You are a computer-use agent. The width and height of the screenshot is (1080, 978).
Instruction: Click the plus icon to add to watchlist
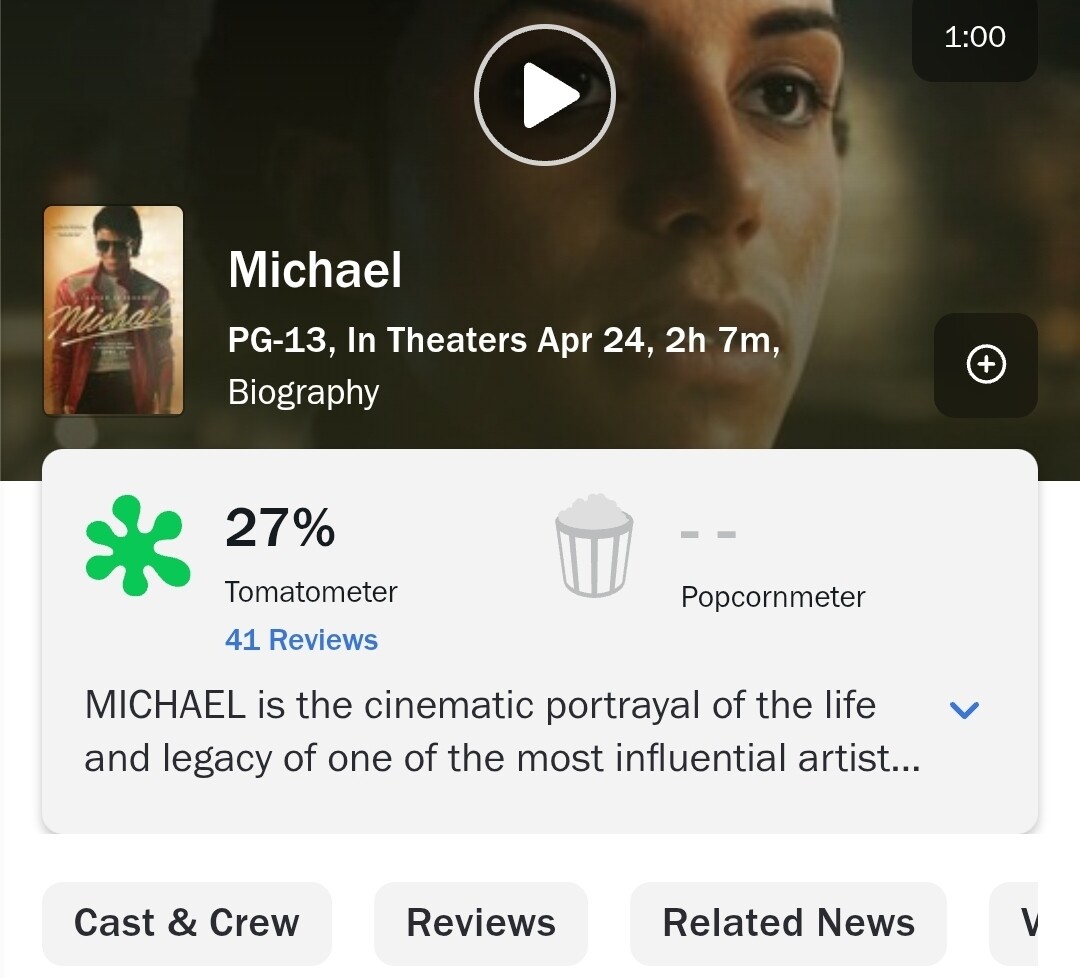(x=986, y=364)
